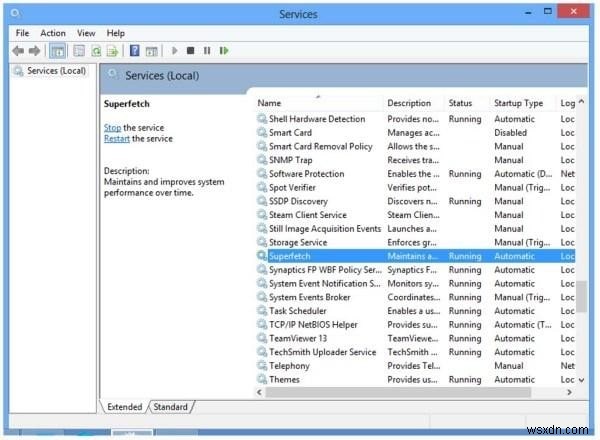The image size is (600, 440).
Task: Select the Task Scheduler service
Action: pyautogui.click(x=416, y=311)
